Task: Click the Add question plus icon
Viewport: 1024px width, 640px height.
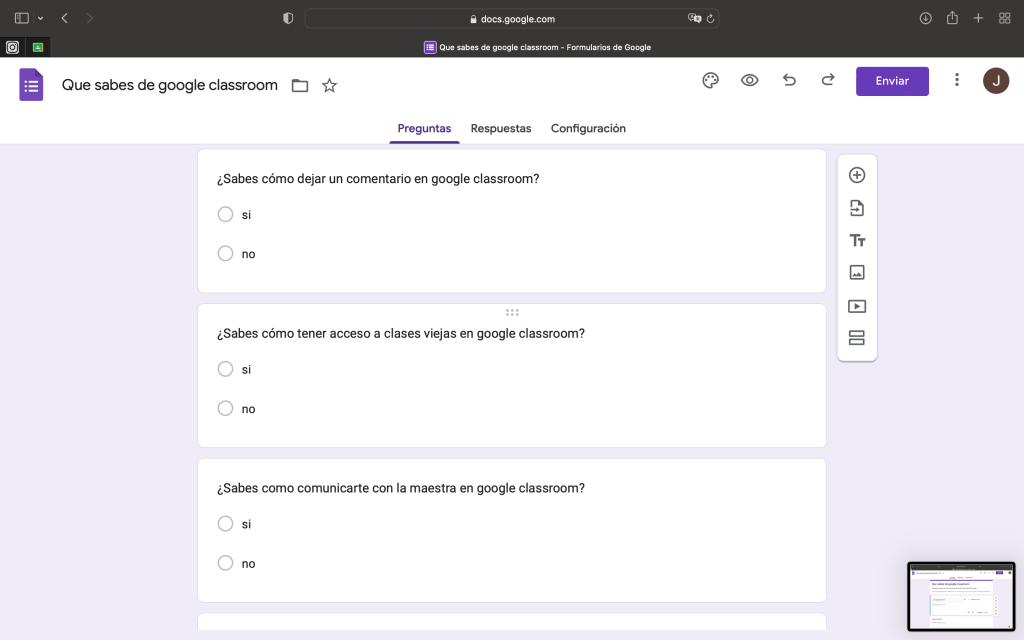Action: [x=856, y=175]
